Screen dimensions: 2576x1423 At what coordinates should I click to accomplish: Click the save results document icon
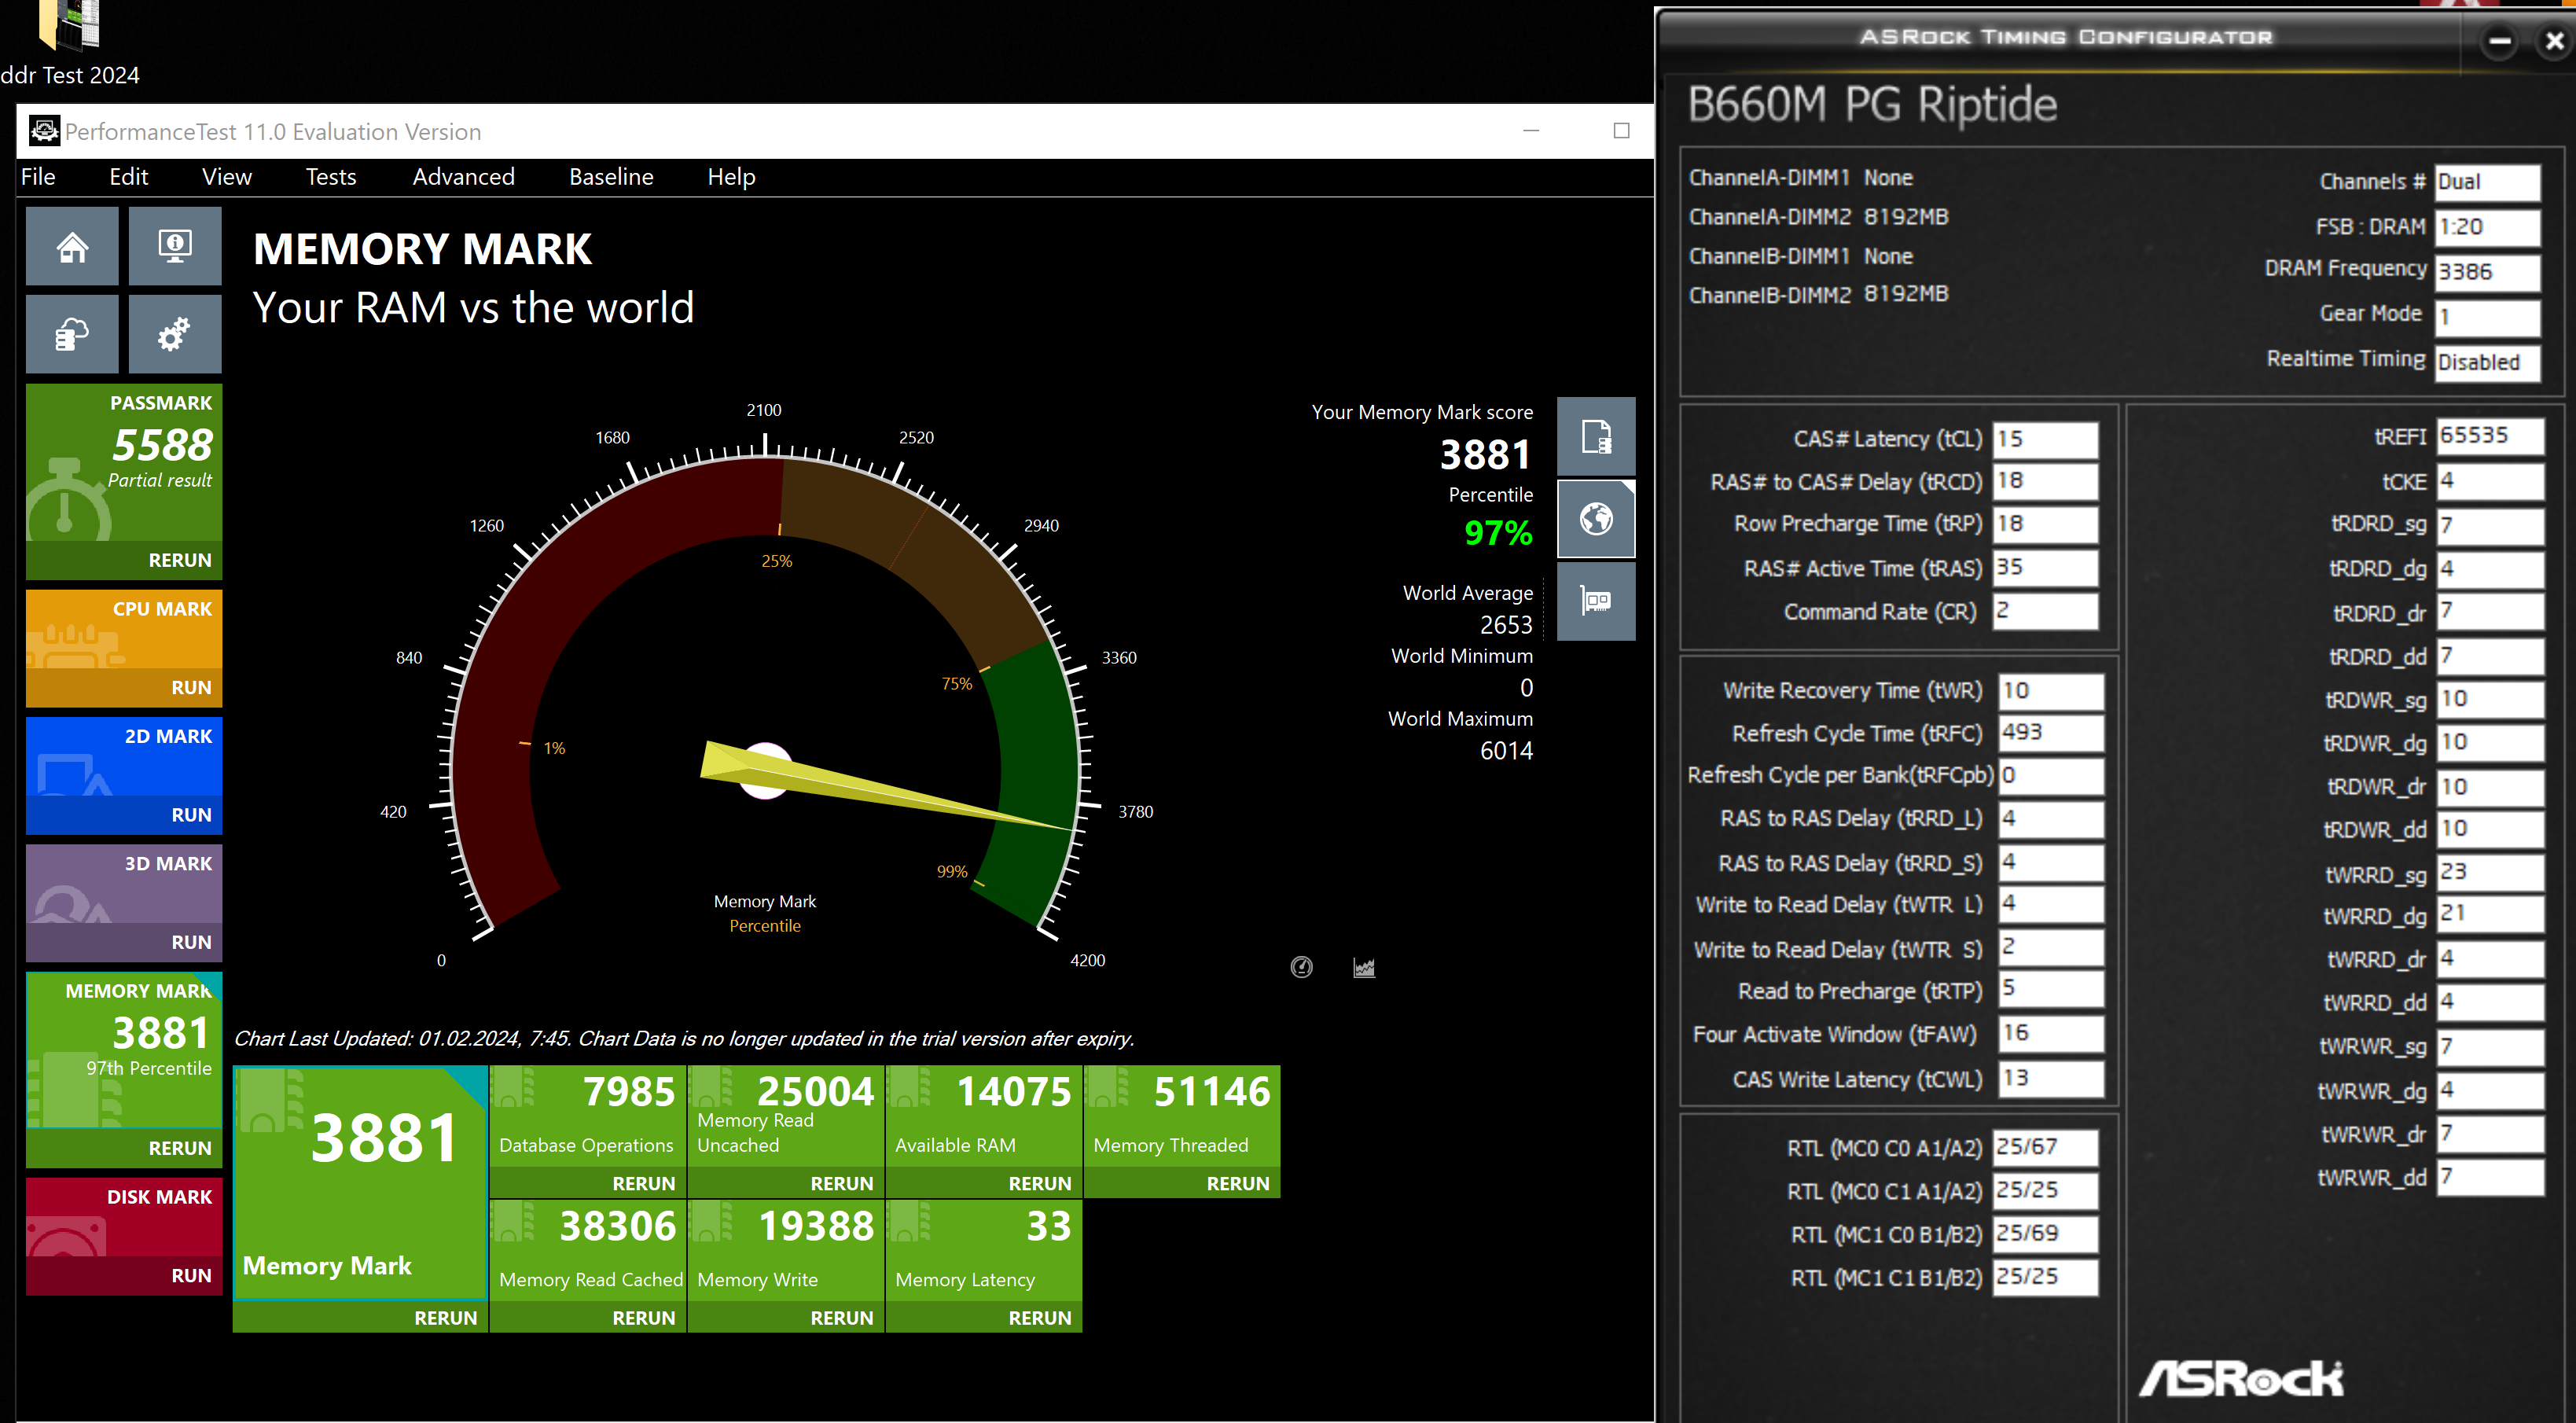tap(1595, 437)
